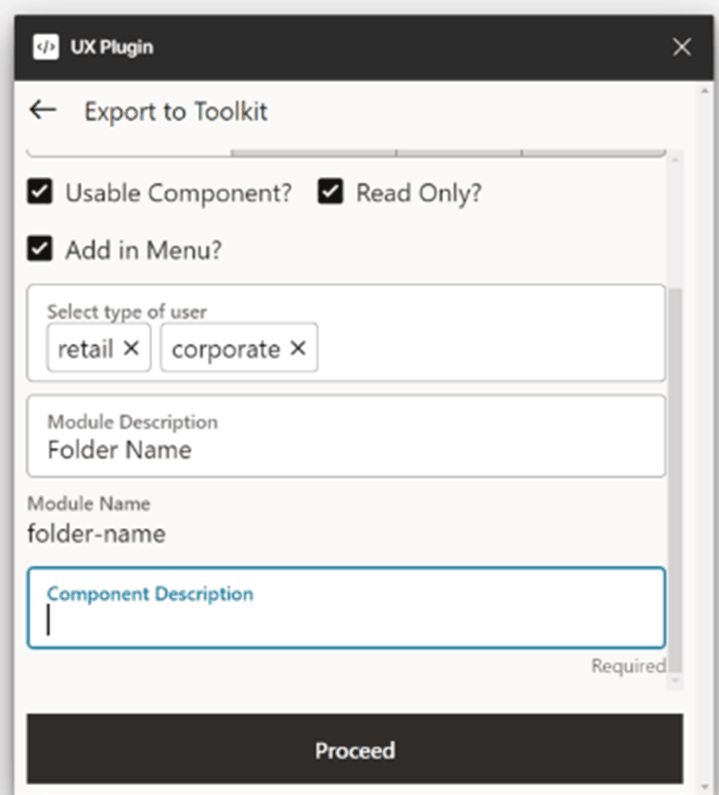Click the folder-name module name value
Viewport: 719px width, 795px height.
96,534
